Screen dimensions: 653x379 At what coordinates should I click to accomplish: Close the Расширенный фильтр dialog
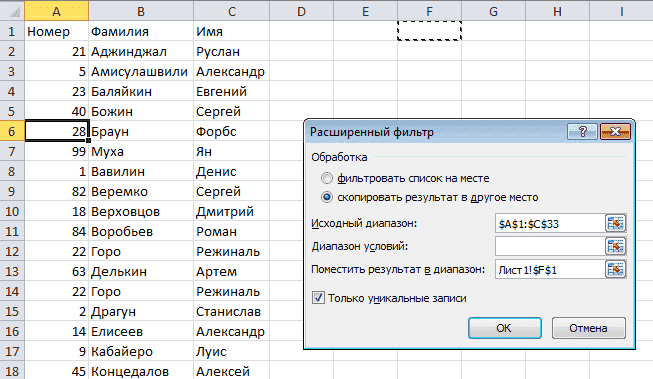(615, 132)
